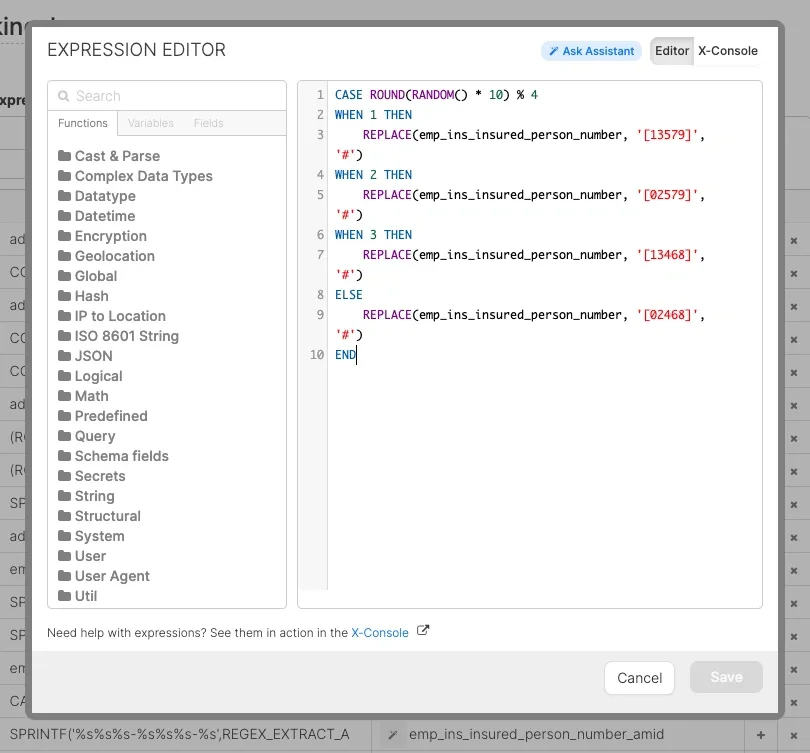Open the Encryption folder
810x753 pixels.
pyautogui.click(x=102, y=236)
